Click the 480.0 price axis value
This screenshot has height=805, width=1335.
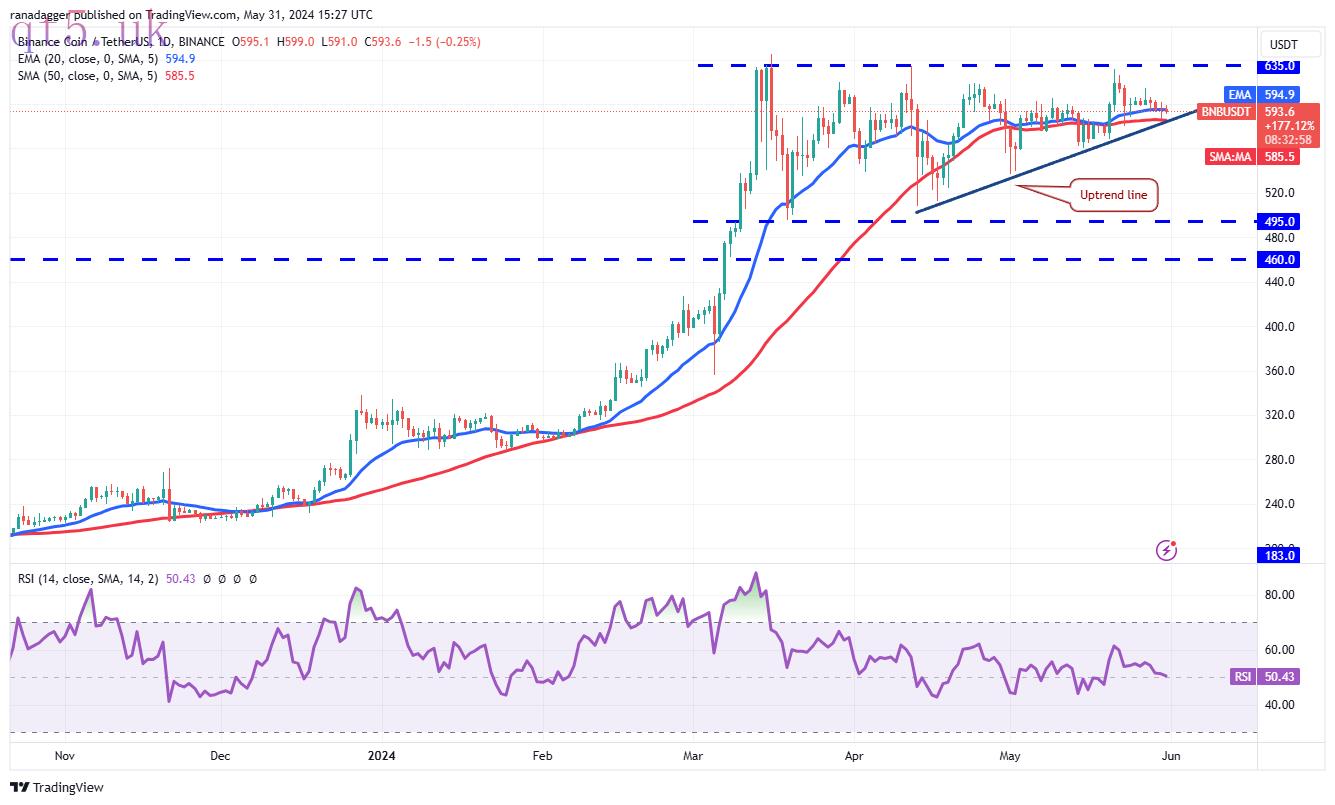[x=1282, y=238]
